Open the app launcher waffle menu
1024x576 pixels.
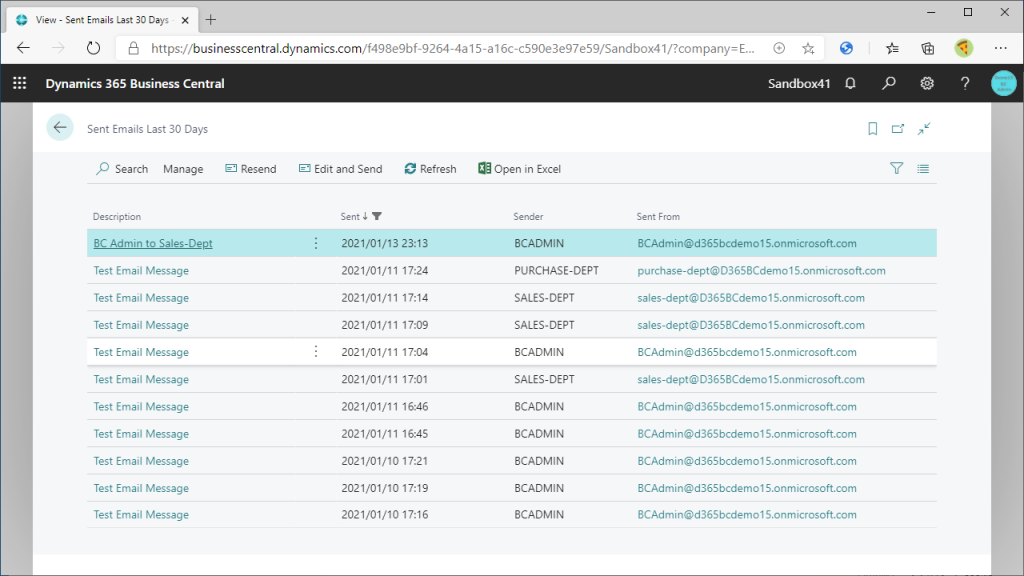point(20,83)
